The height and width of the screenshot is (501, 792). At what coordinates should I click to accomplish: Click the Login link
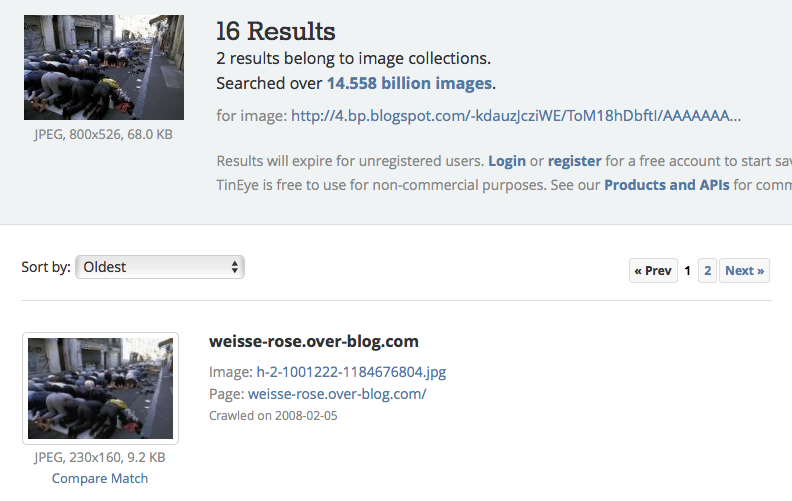tap(507, 161)
